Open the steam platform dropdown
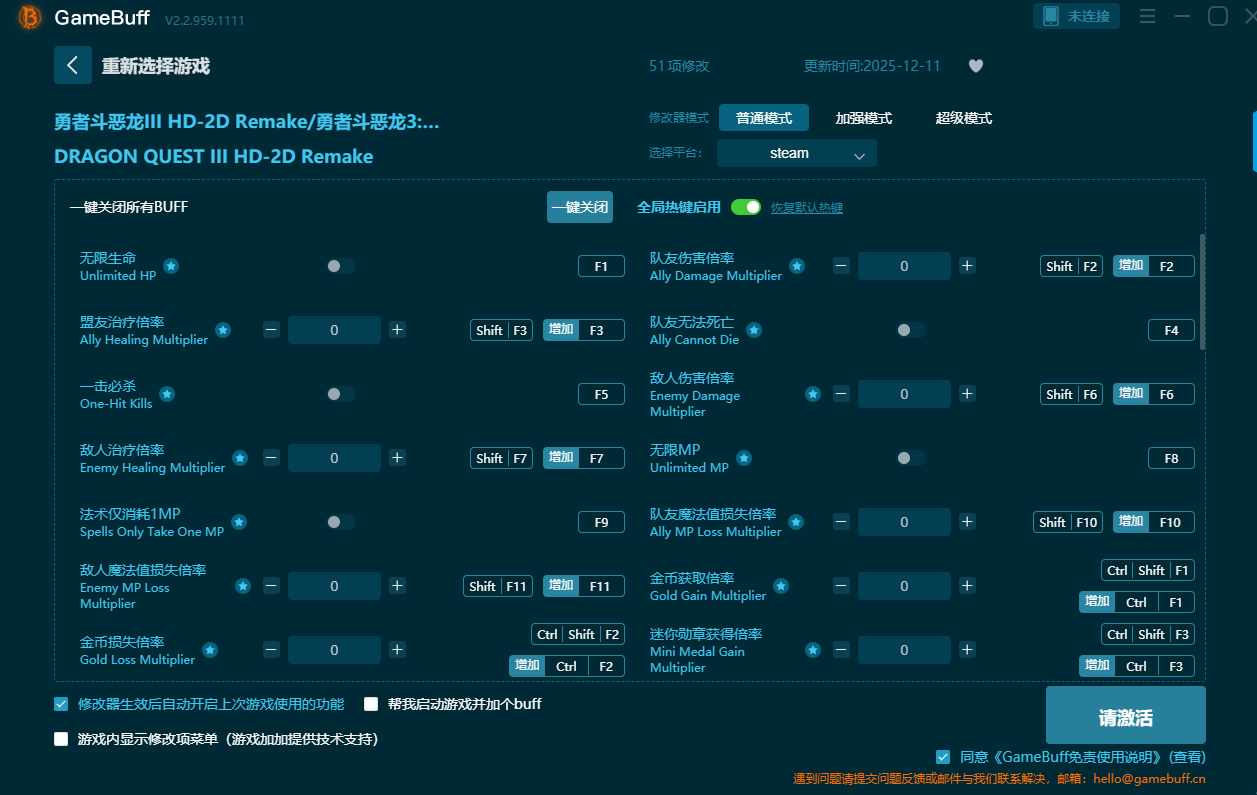 tap(796, 153)
